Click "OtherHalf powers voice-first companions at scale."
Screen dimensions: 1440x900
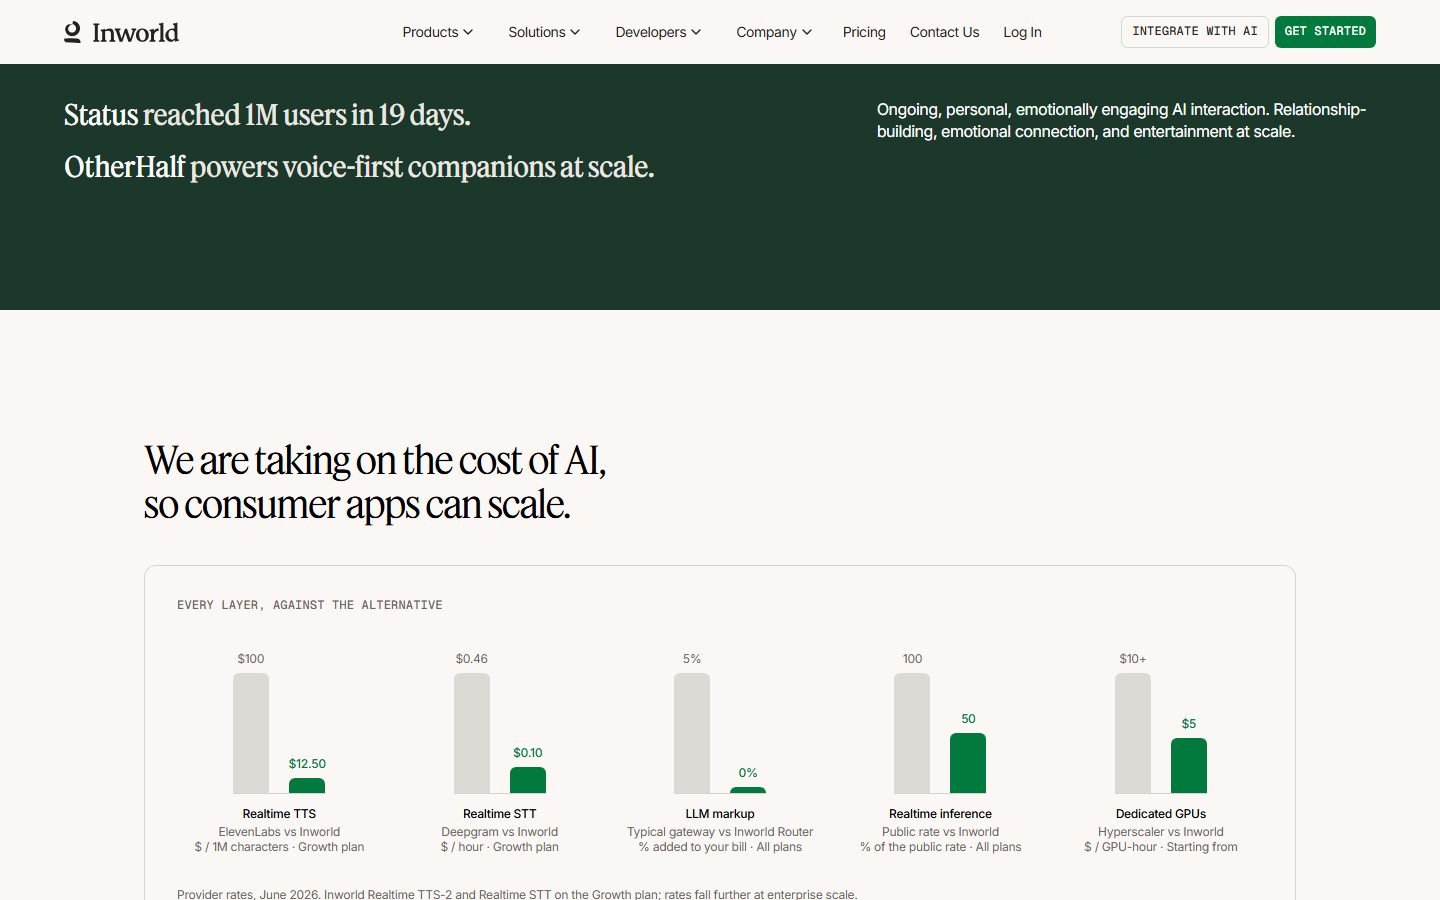[x=359, y=167]
